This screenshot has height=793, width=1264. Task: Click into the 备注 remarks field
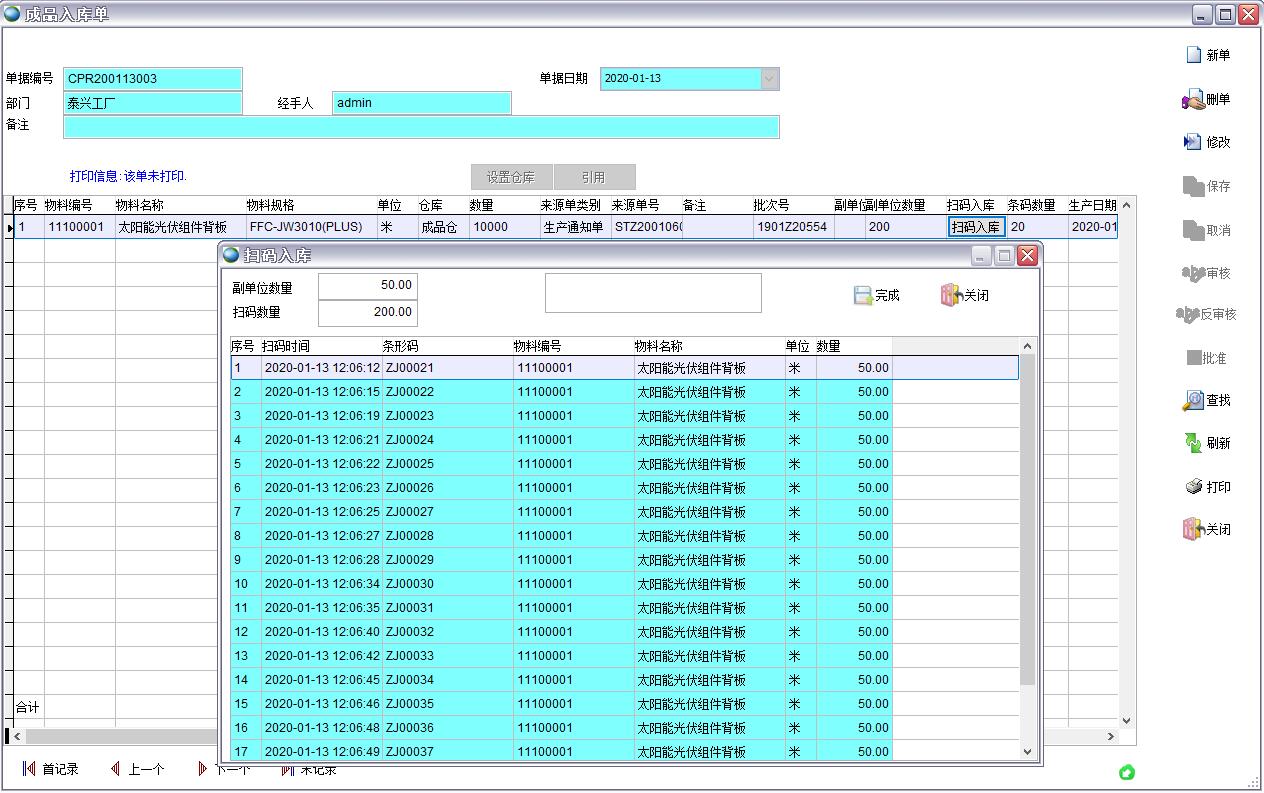tap(420, 127)
